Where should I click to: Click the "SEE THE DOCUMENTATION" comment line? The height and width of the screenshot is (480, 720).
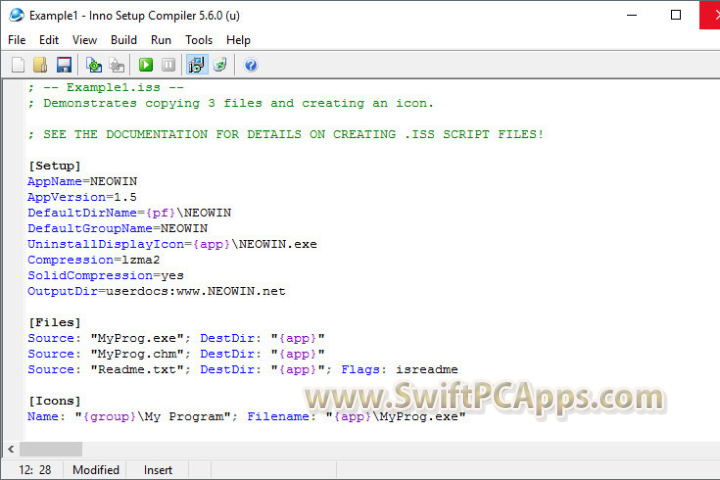pyautogui.click(x=286, y=134)
